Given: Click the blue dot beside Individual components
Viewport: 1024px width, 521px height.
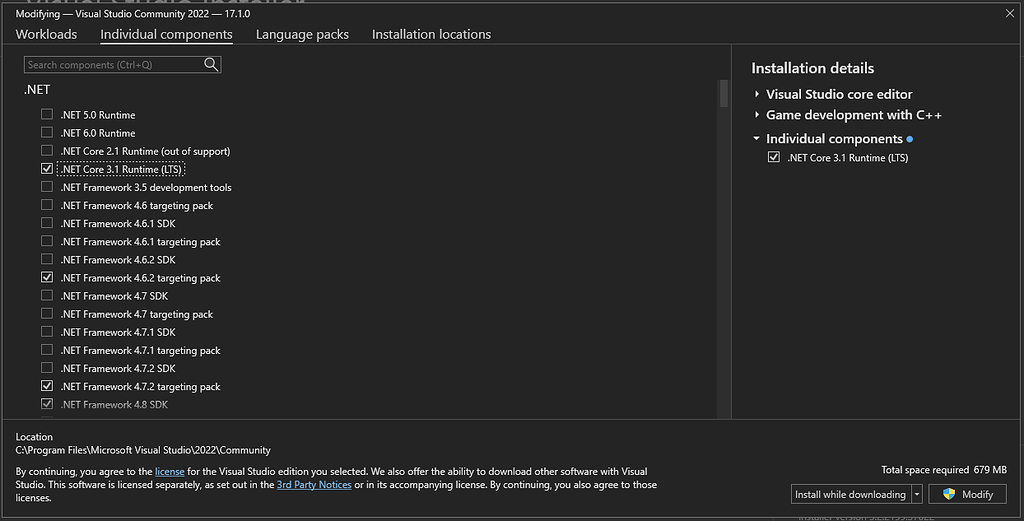Looking at the screenshot, I should tap(910, 139).
